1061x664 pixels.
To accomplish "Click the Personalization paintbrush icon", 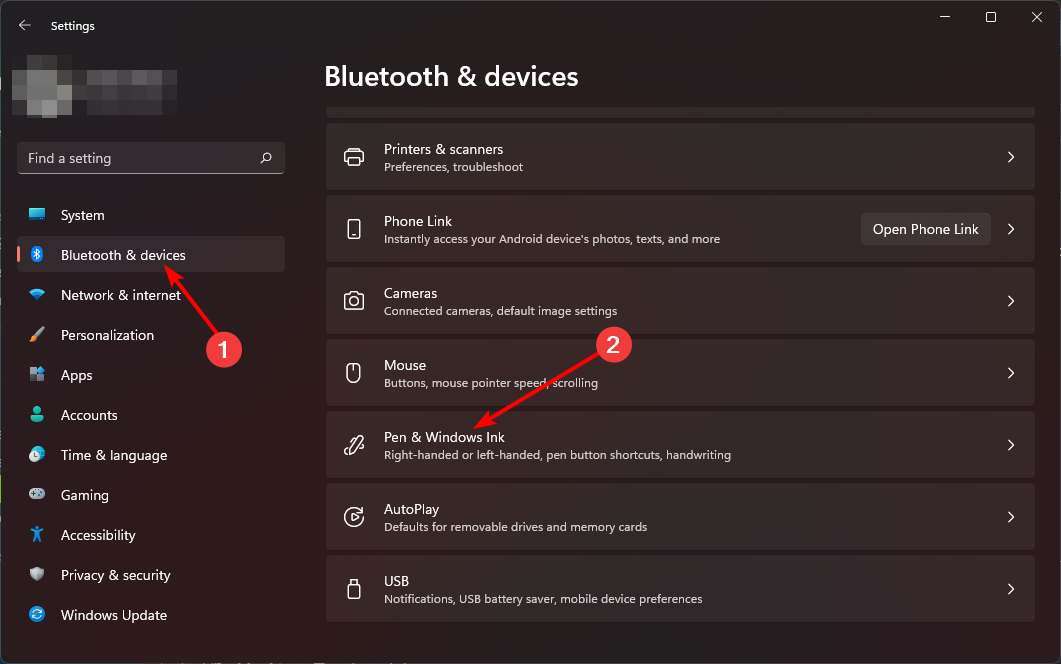I will (x=37, y=335).
